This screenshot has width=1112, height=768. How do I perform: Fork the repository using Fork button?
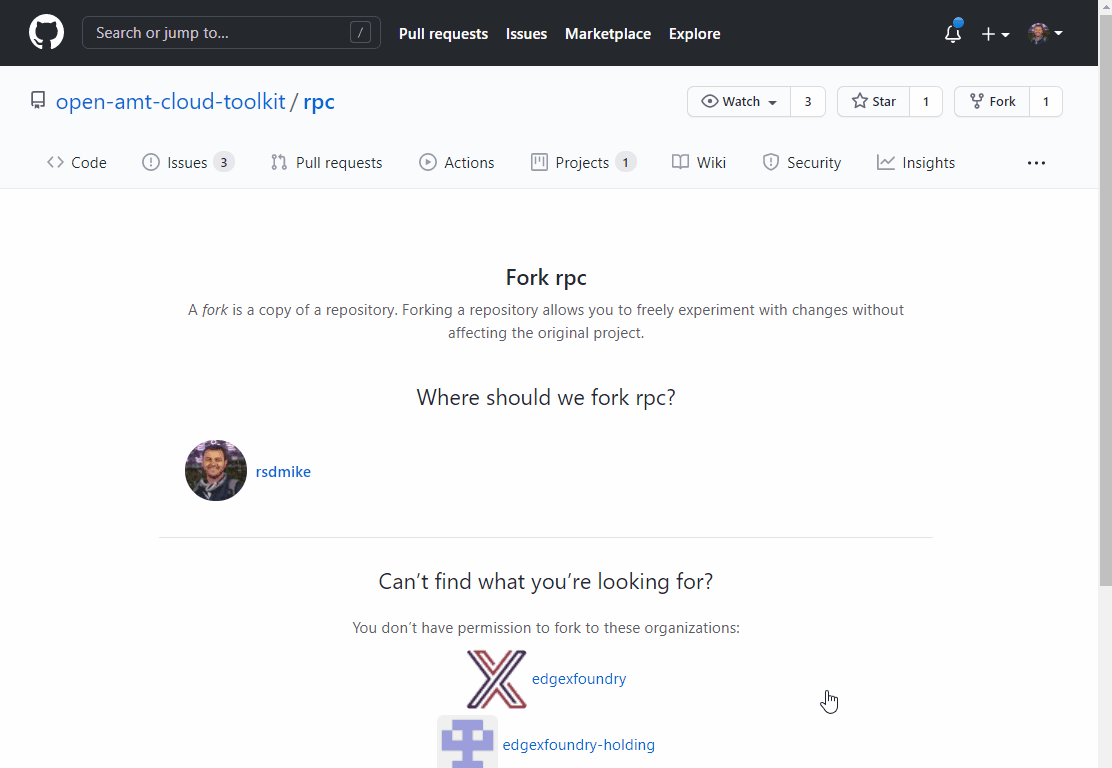(x=992, y=102)
